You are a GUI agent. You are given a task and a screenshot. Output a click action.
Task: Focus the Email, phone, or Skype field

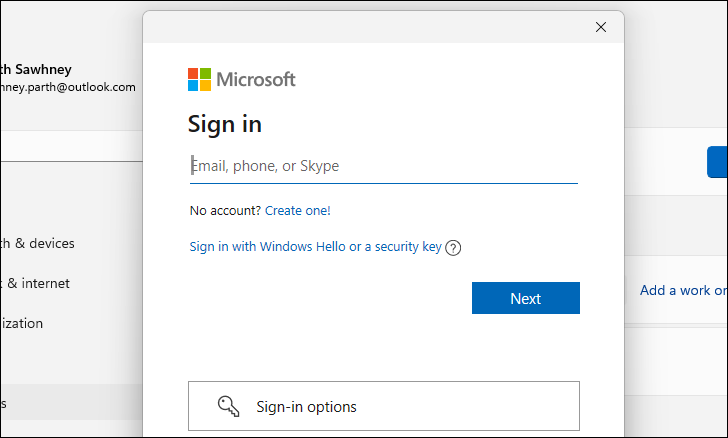tap(384, 166)
